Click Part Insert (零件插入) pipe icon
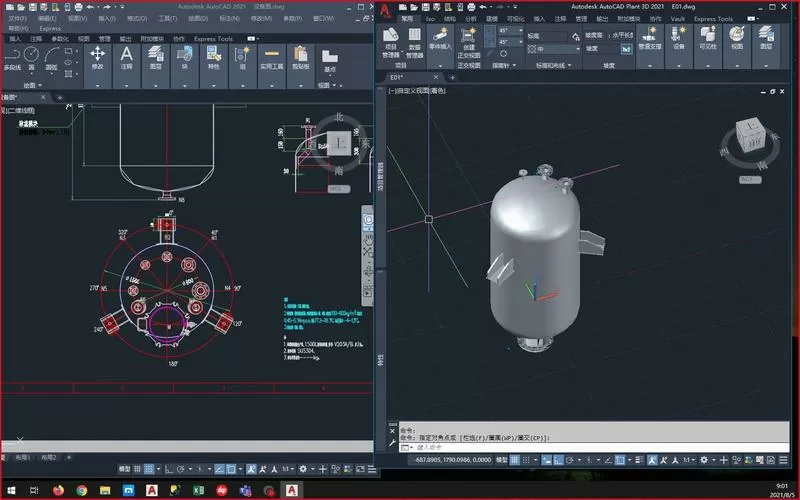Viewport: 800px width, 500px height. coord(440,40)
